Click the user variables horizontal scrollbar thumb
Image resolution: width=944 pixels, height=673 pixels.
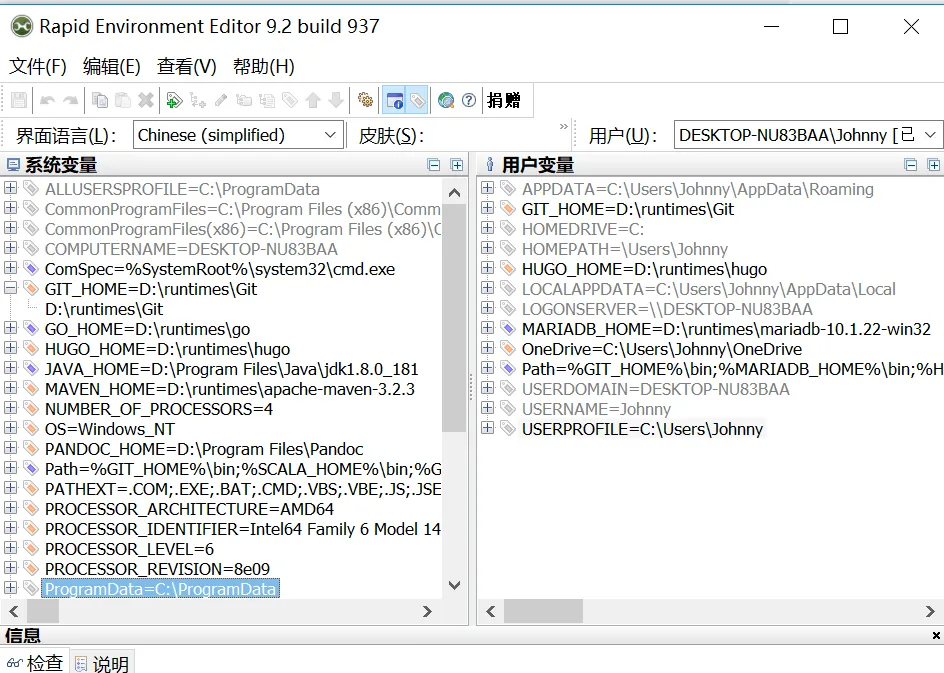coord(543,611)
